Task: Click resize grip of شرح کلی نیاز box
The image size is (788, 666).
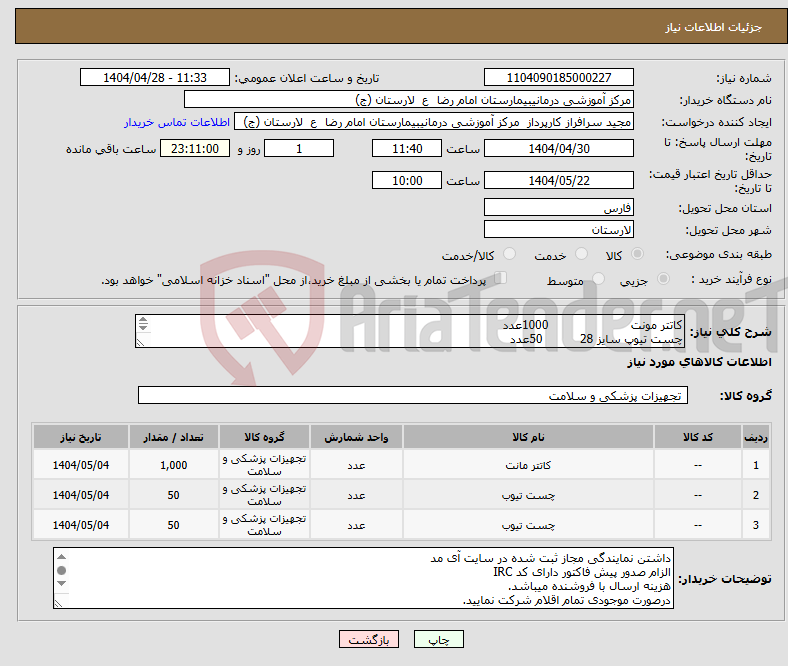Action: [141, 342]
